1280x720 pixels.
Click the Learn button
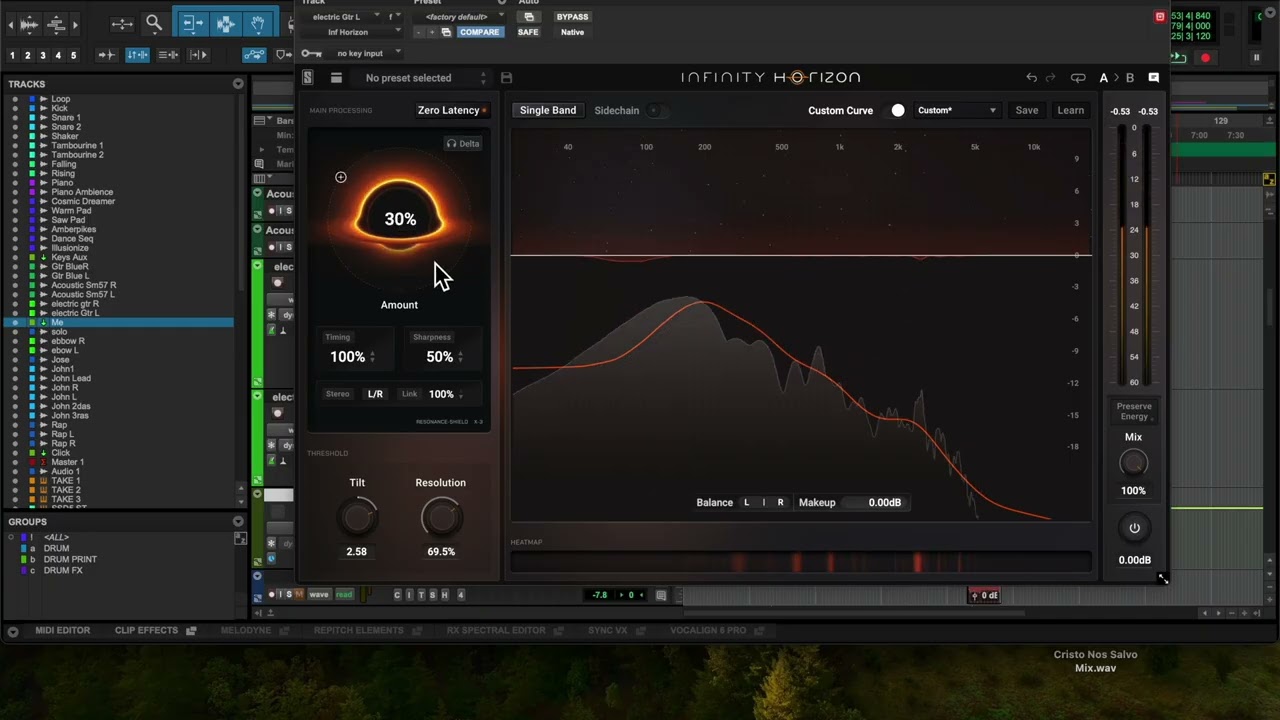click(1071, 110)
